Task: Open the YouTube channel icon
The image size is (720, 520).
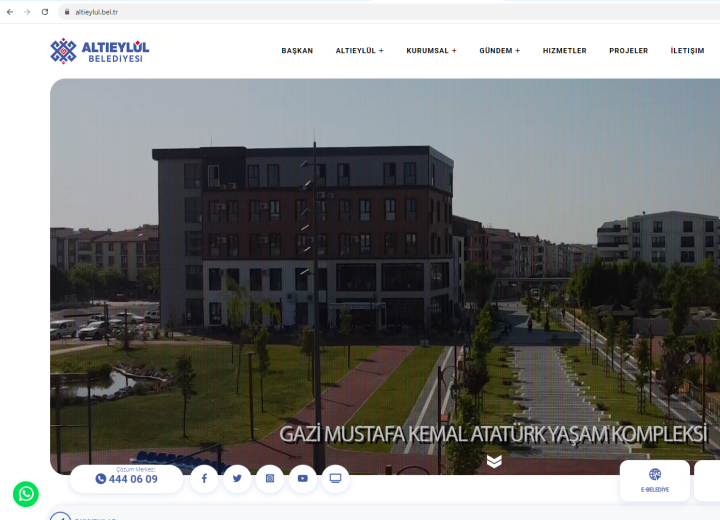Action: pyautogui.click(x=303, y=479)
